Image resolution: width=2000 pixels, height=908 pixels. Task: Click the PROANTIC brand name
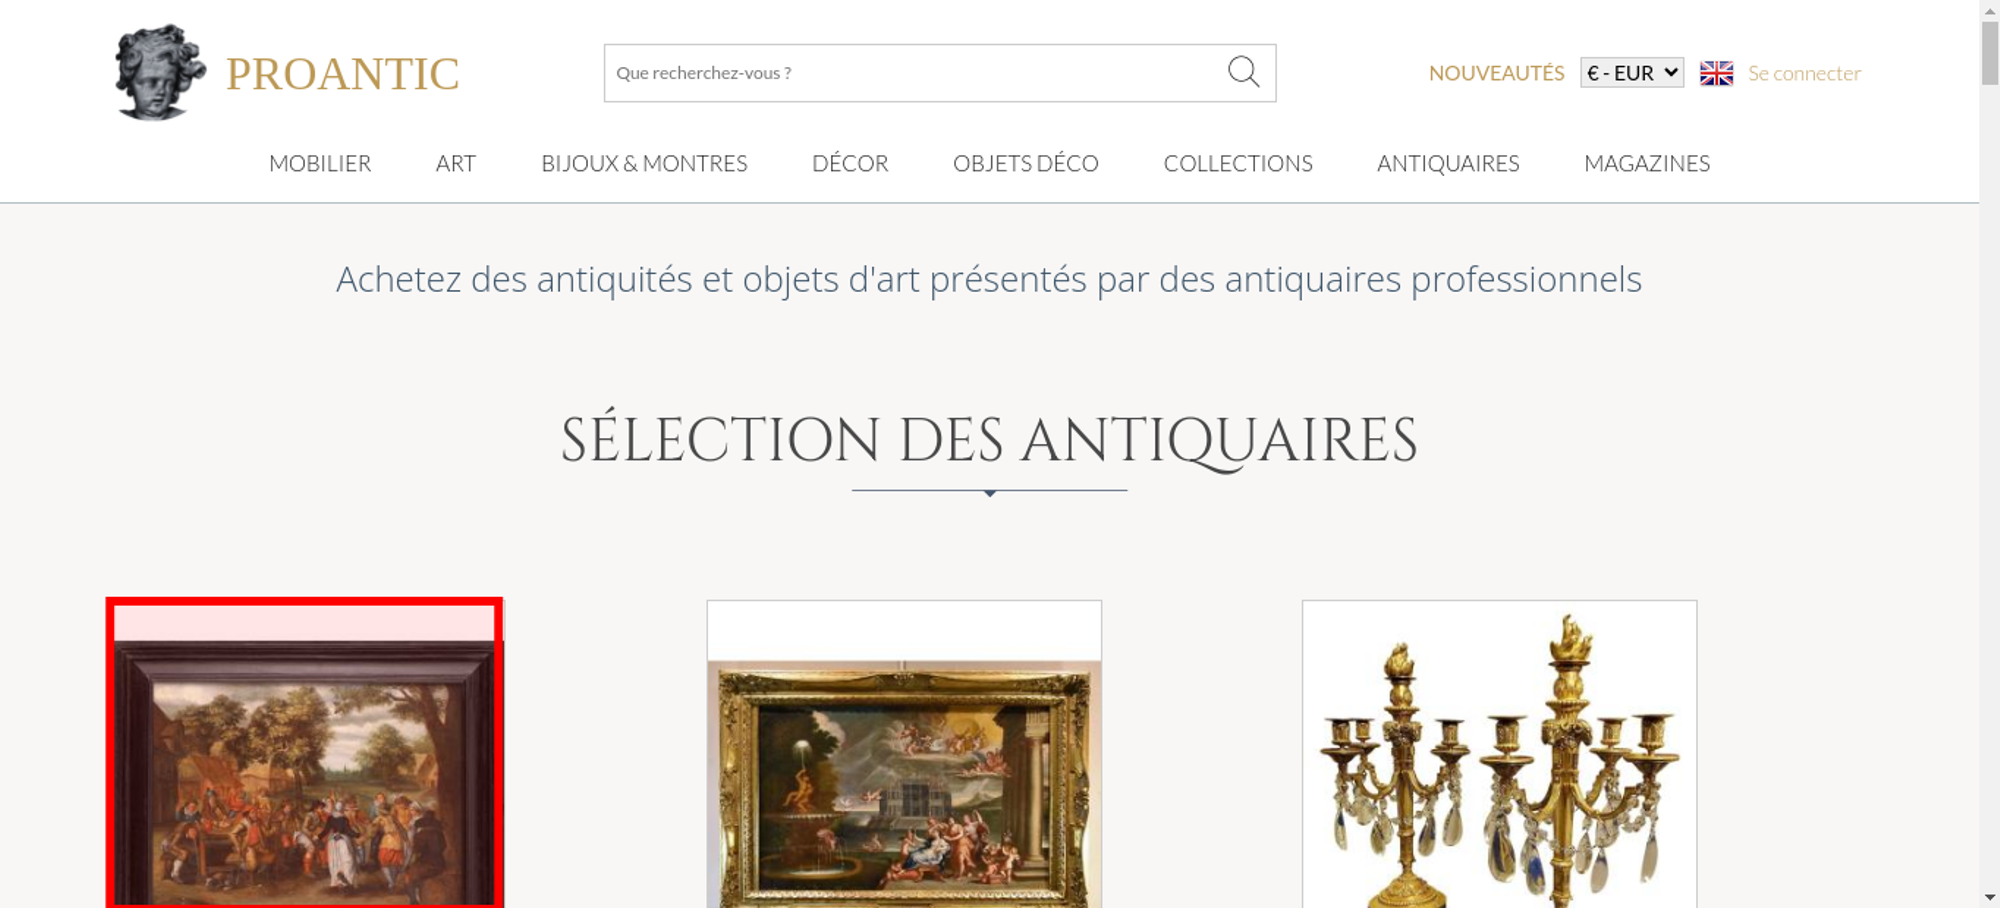point(342,74)
